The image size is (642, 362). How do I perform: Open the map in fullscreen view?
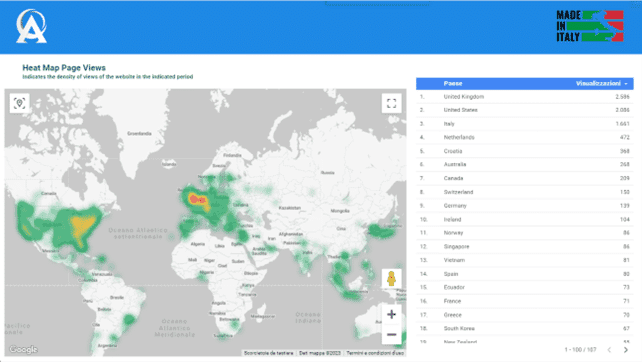[391, 103]
